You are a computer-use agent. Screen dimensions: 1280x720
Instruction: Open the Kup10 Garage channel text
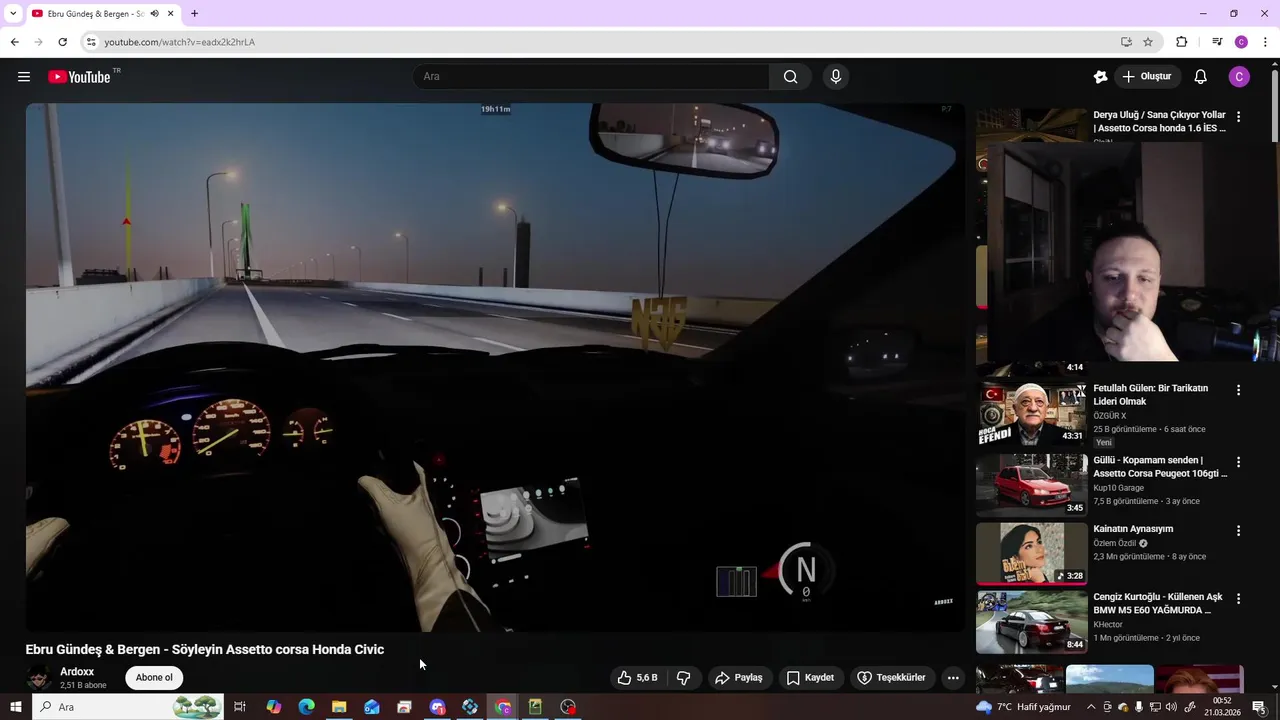point(1119,488)
